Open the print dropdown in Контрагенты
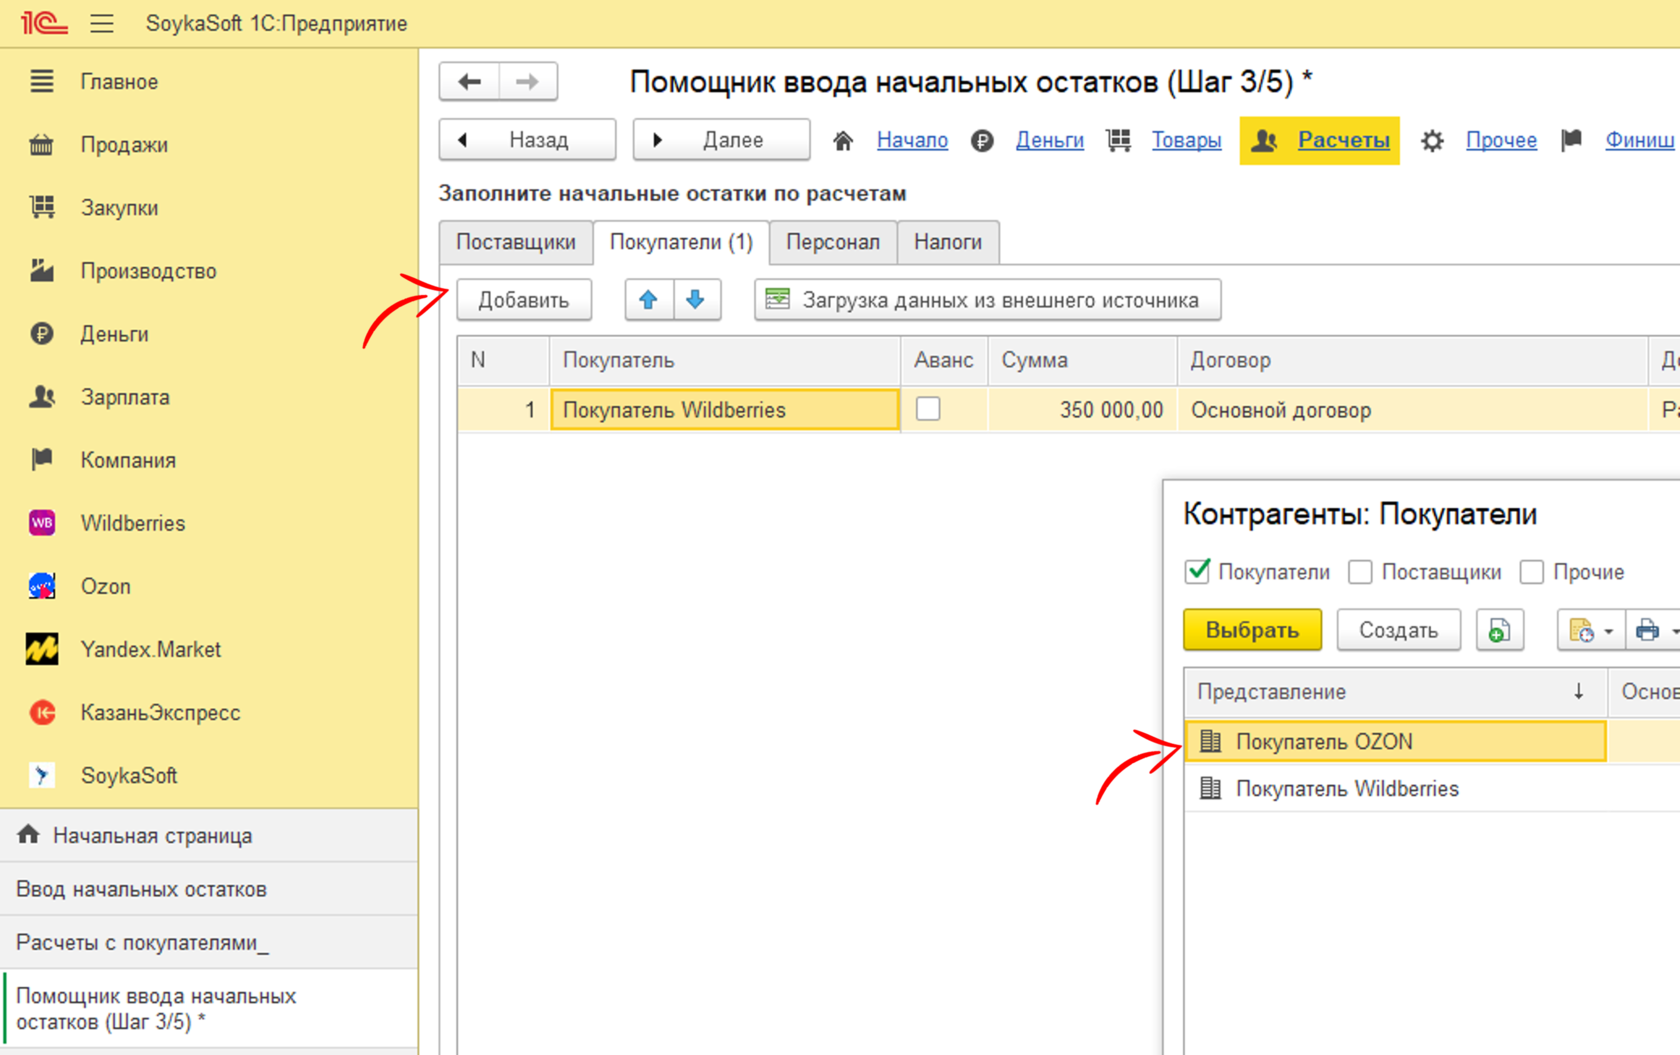 coord(1653,630)
